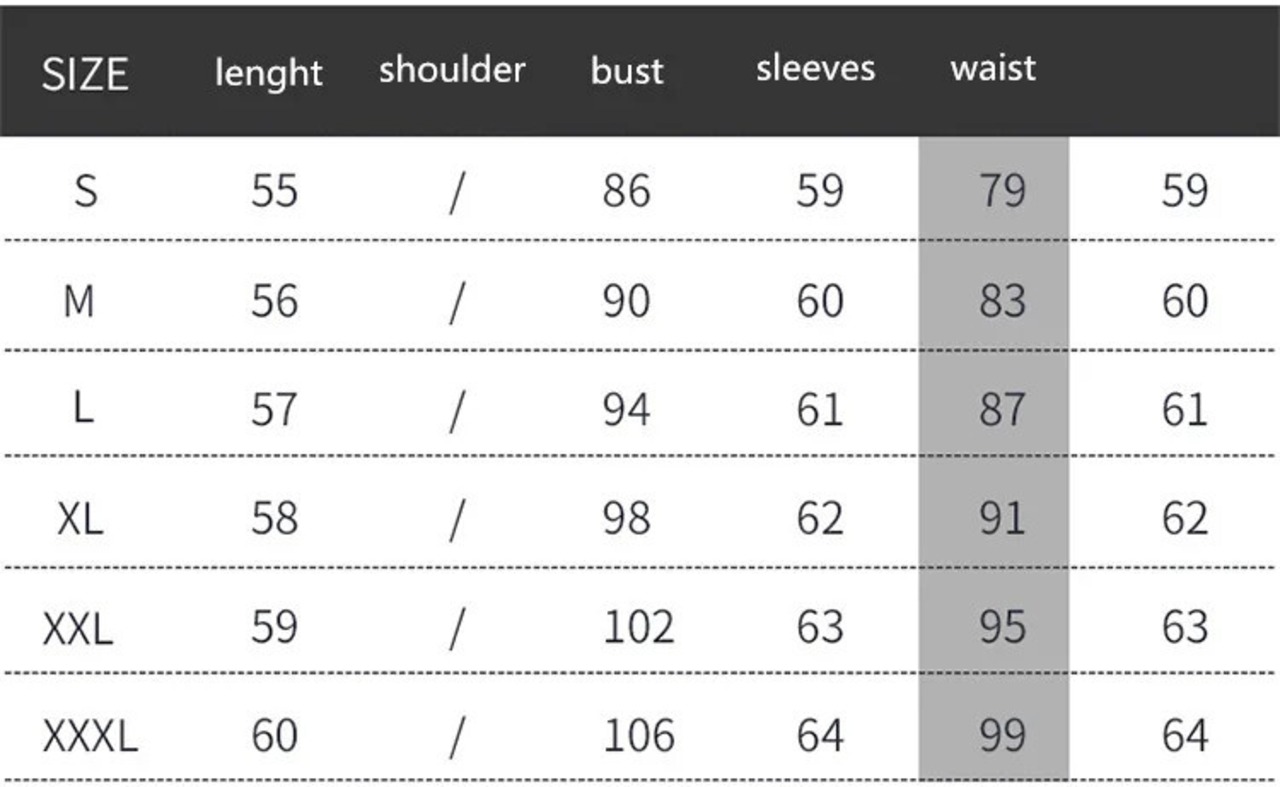Screen dimensions: 1280x787
Task: Click the waist column header
Action: (x=993, y=68)
